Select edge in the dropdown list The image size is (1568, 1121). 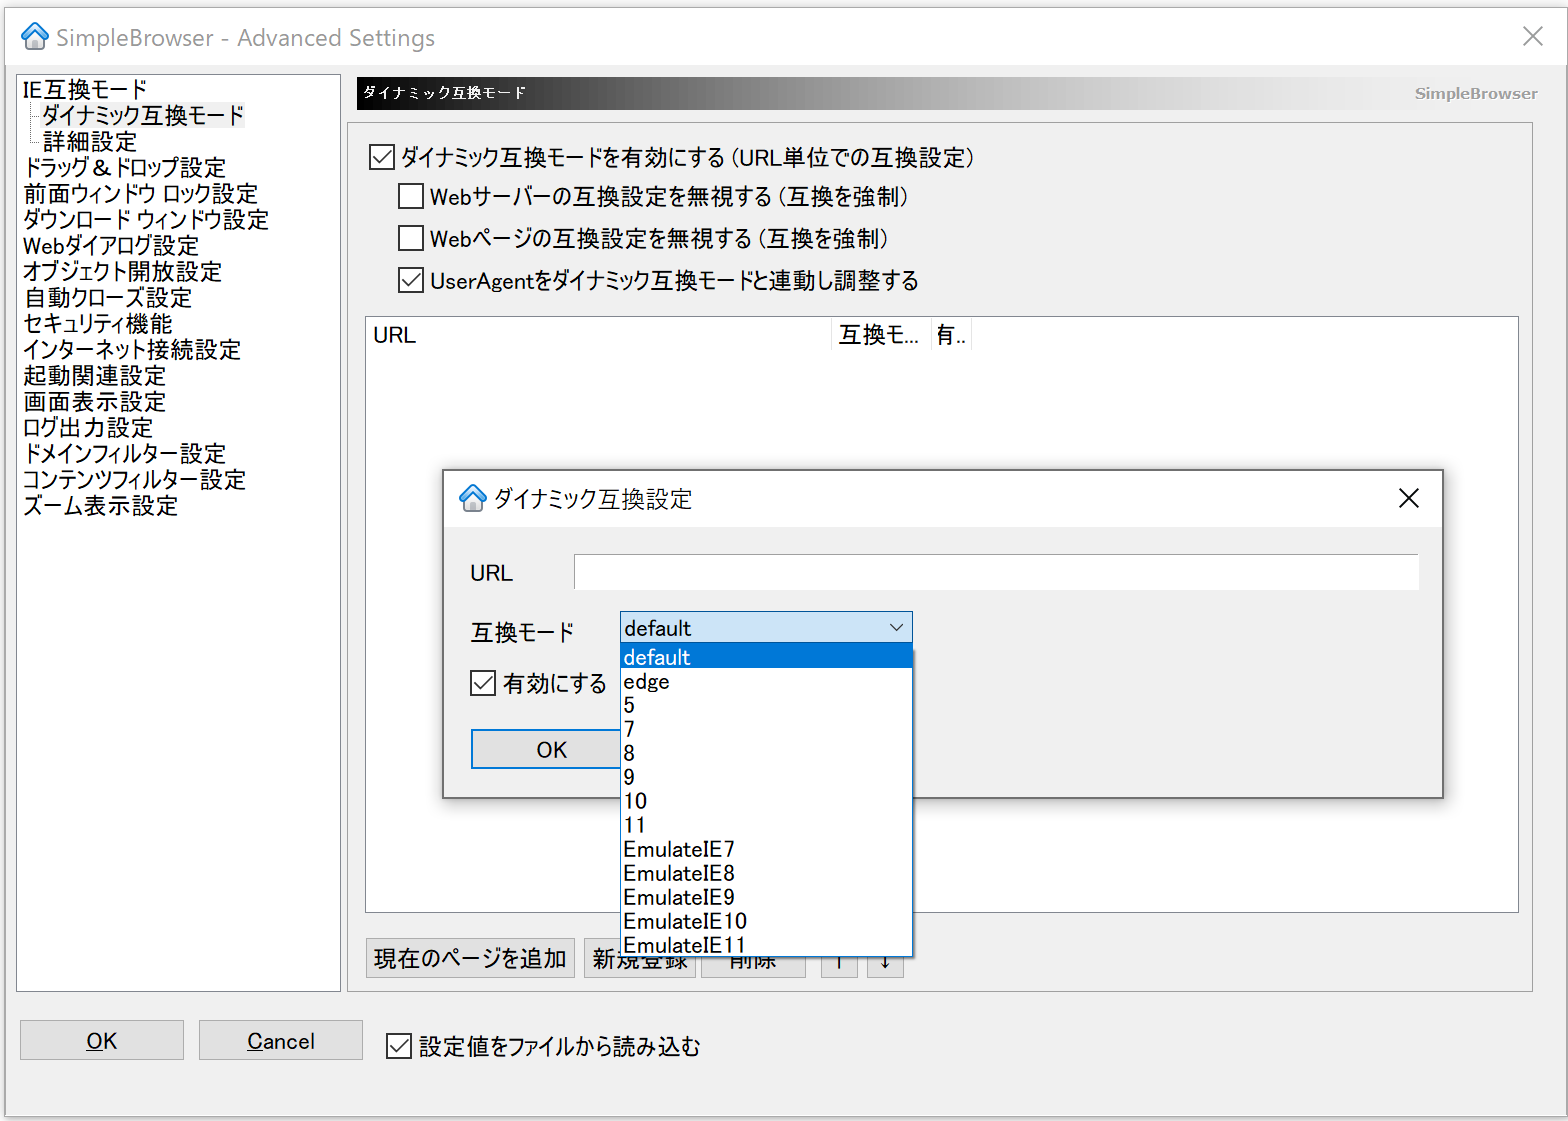pos(766,682)
